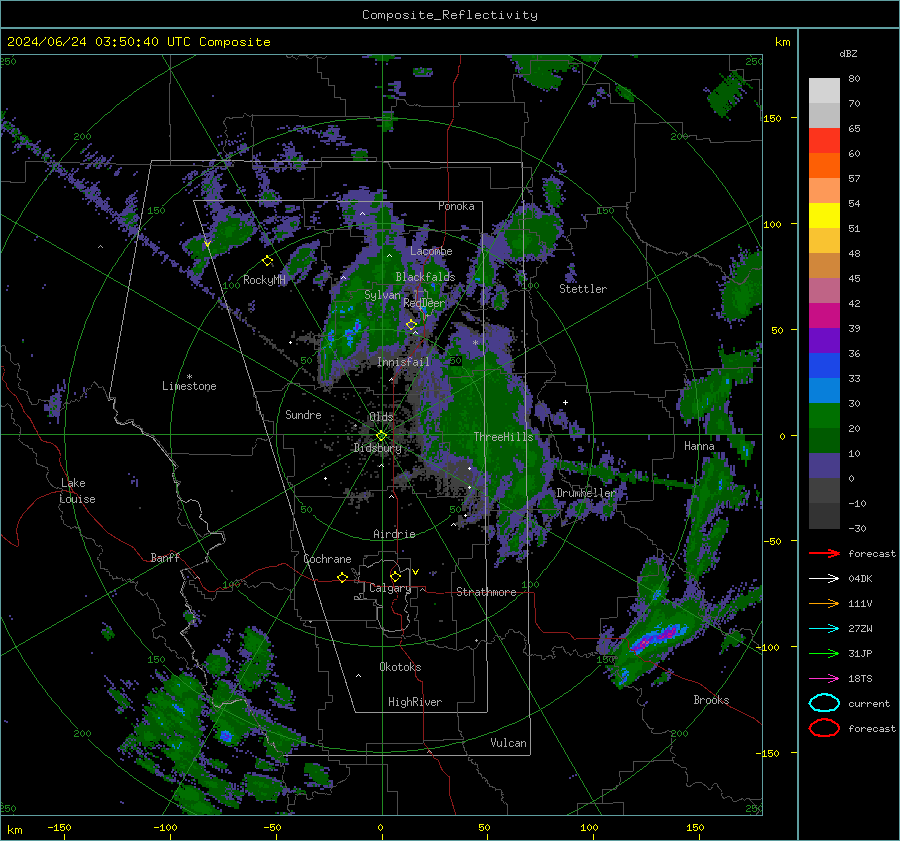Click the Lake Louise label
Screen dimensions: 900x841
point(77,491)
